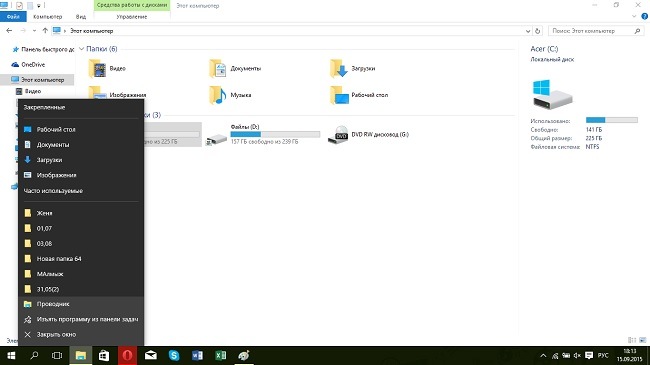This screenshot has height=365, width=650.
Task: Select Изображения in the jump list
Action: 81,175
